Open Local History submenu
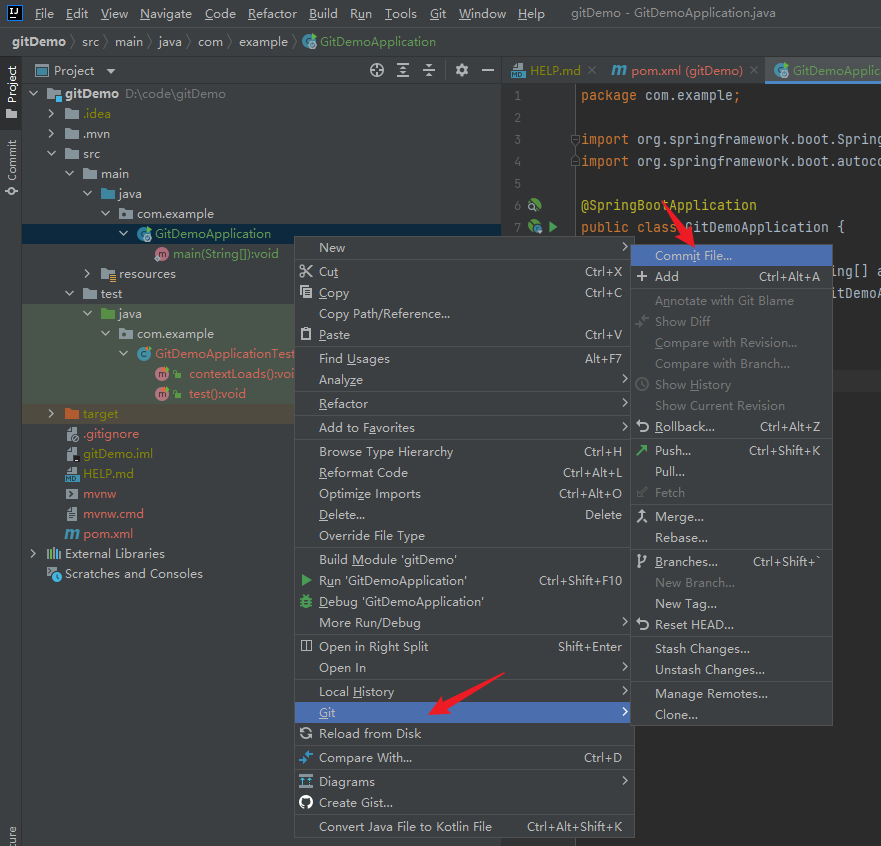The image size is (881, 846). point(464,692)
